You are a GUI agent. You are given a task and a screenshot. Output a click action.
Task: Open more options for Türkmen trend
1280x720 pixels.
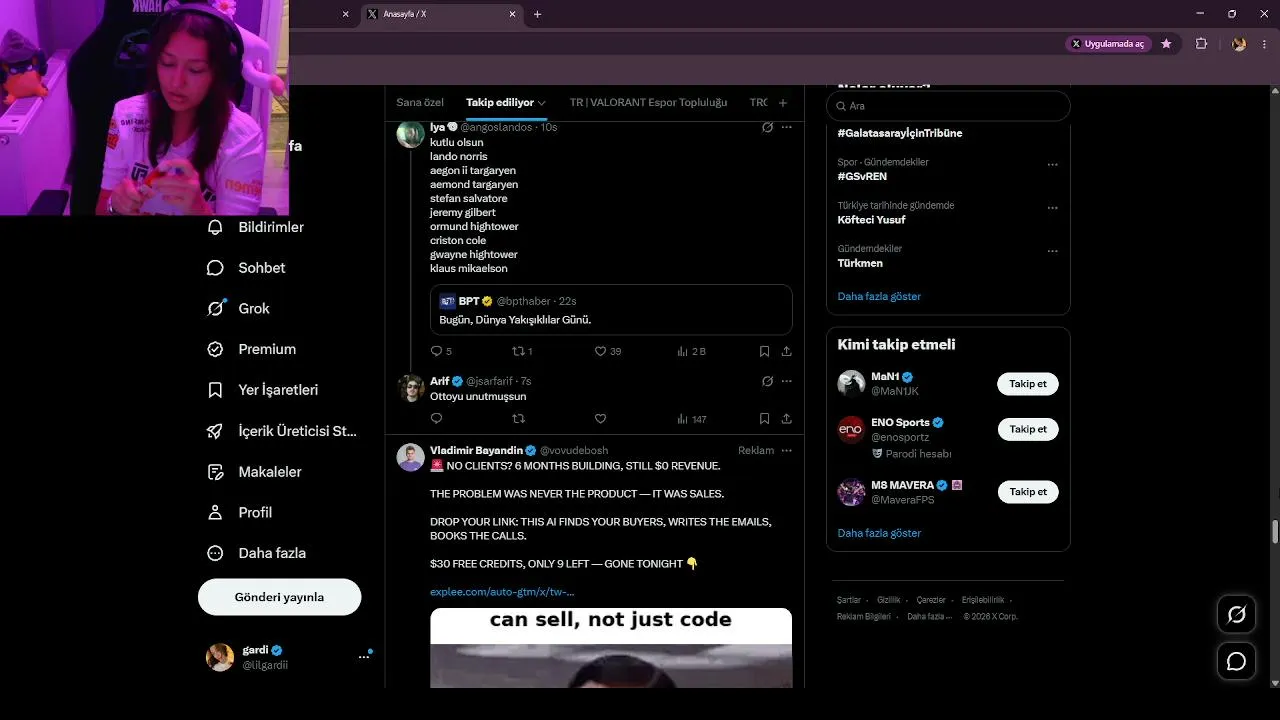[x=1052, y=251]
